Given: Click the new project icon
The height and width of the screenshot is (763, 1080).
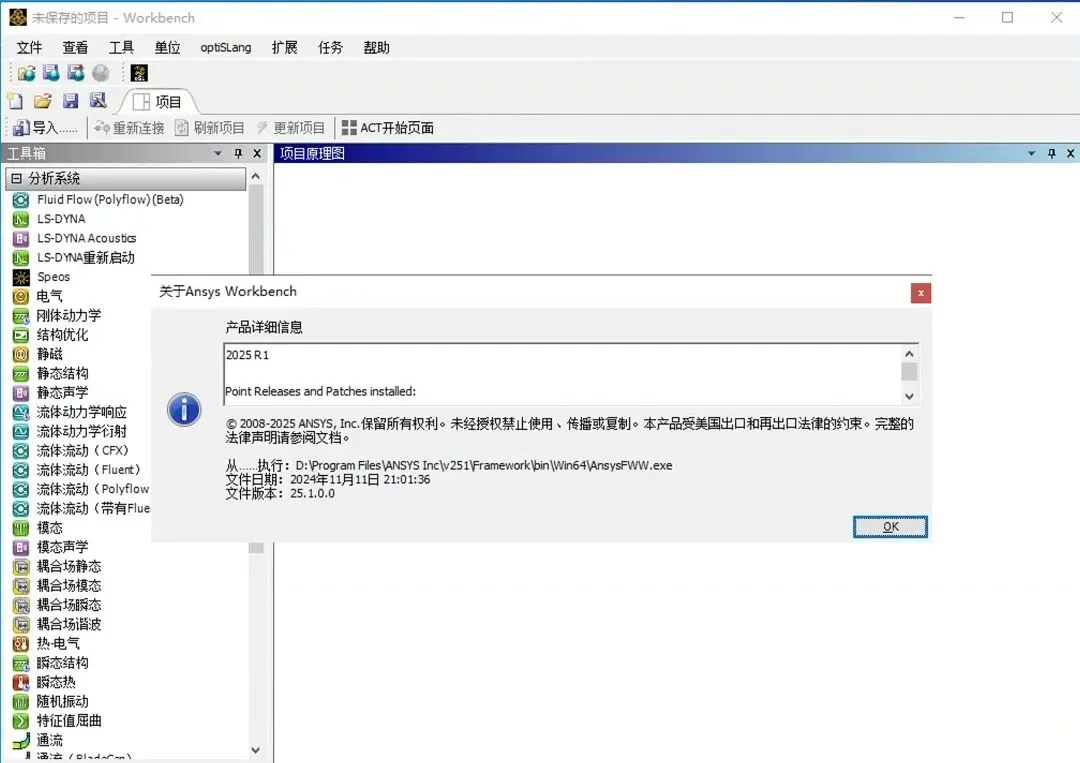Looking at the screenshot, I should (x=15, y=101).
